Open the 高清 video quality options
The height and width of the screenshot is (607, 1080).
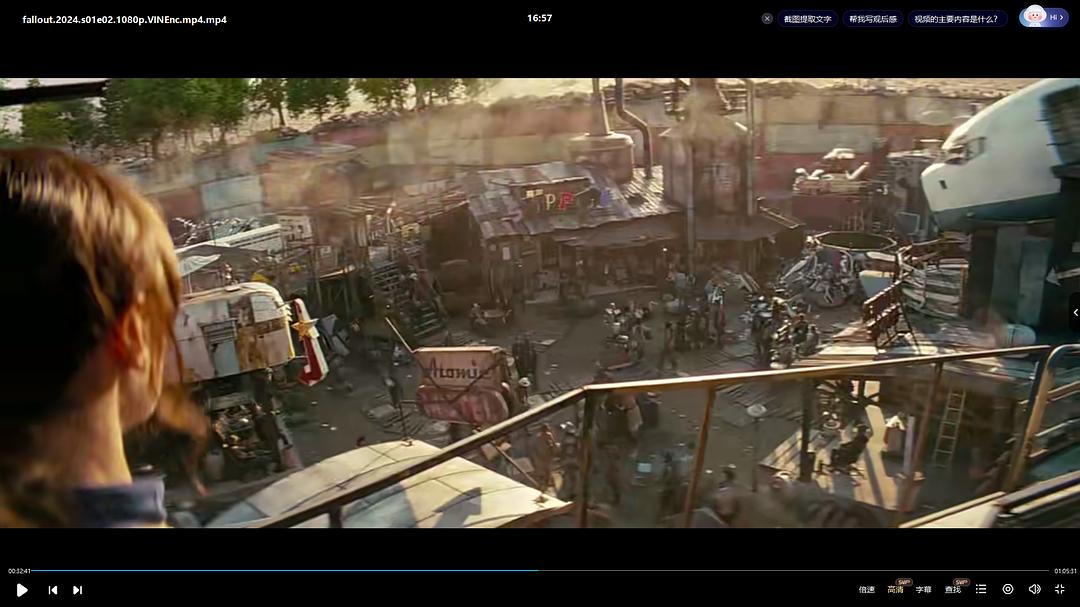point(895,590)
